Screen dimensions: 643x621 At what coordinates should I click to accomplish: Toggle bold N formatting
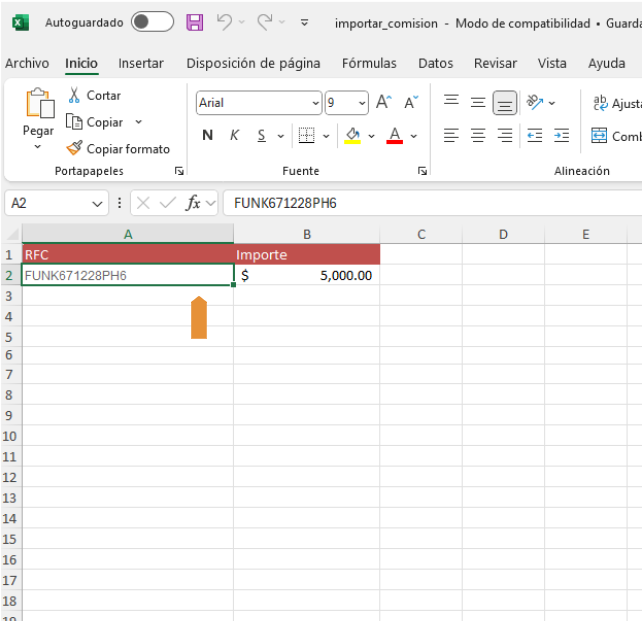coord(208,135)
